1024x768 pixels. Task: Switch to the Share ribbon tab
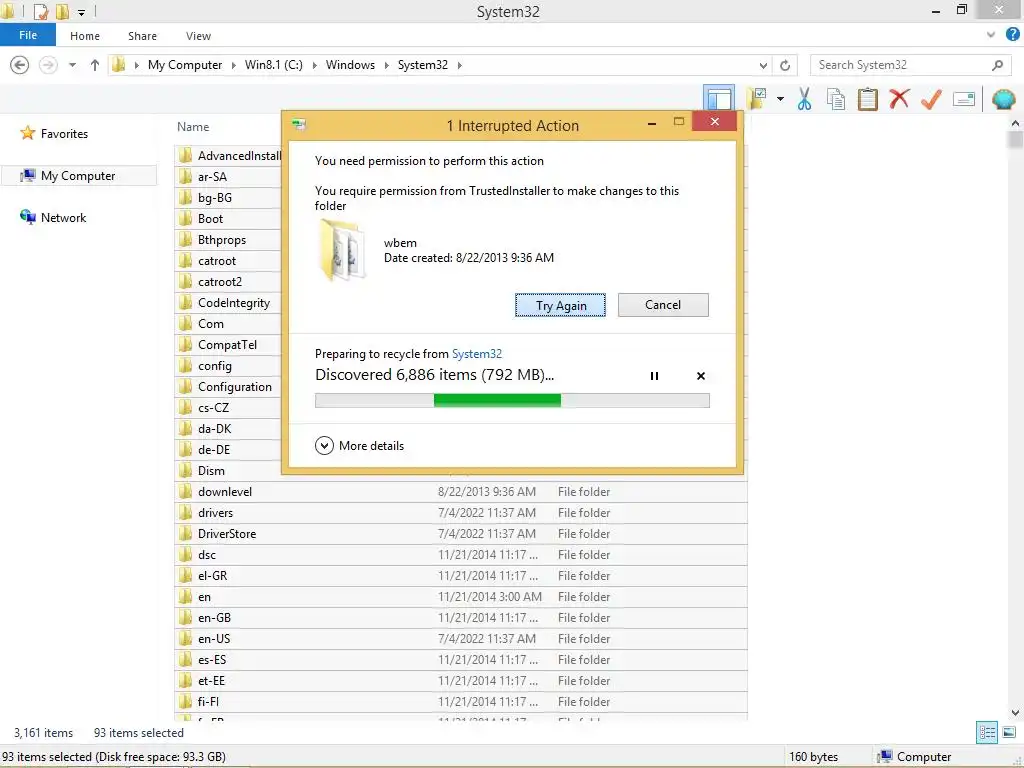[142, 36]
